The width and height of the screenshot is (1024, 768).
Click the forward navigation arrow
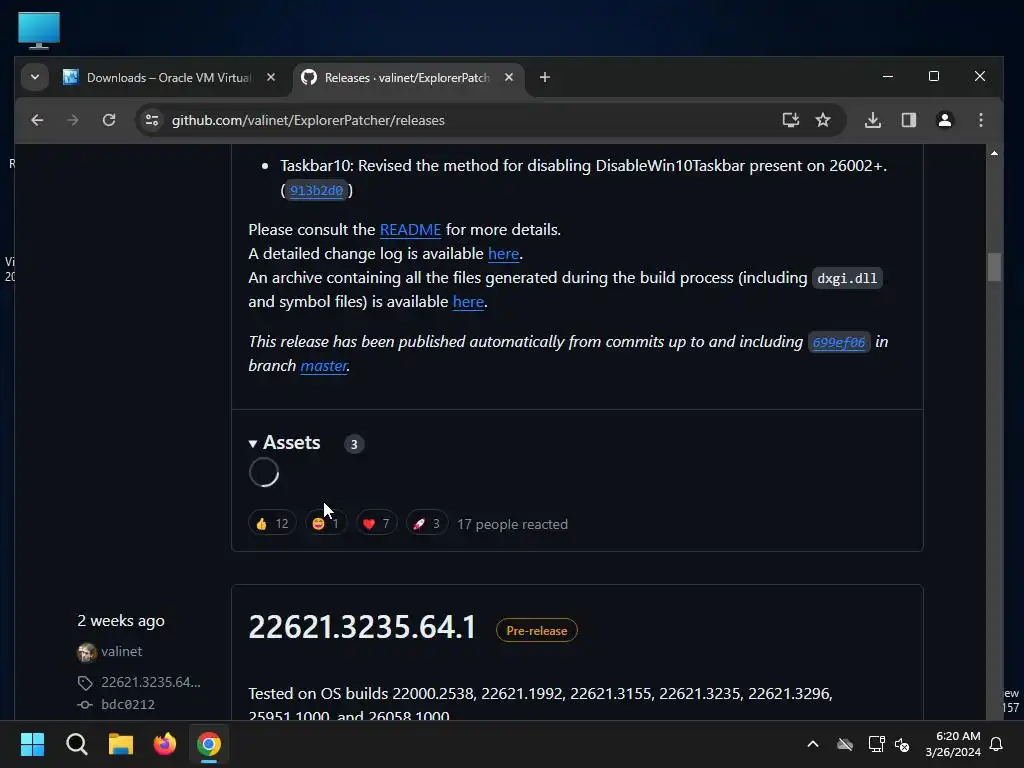click(73, 120)
